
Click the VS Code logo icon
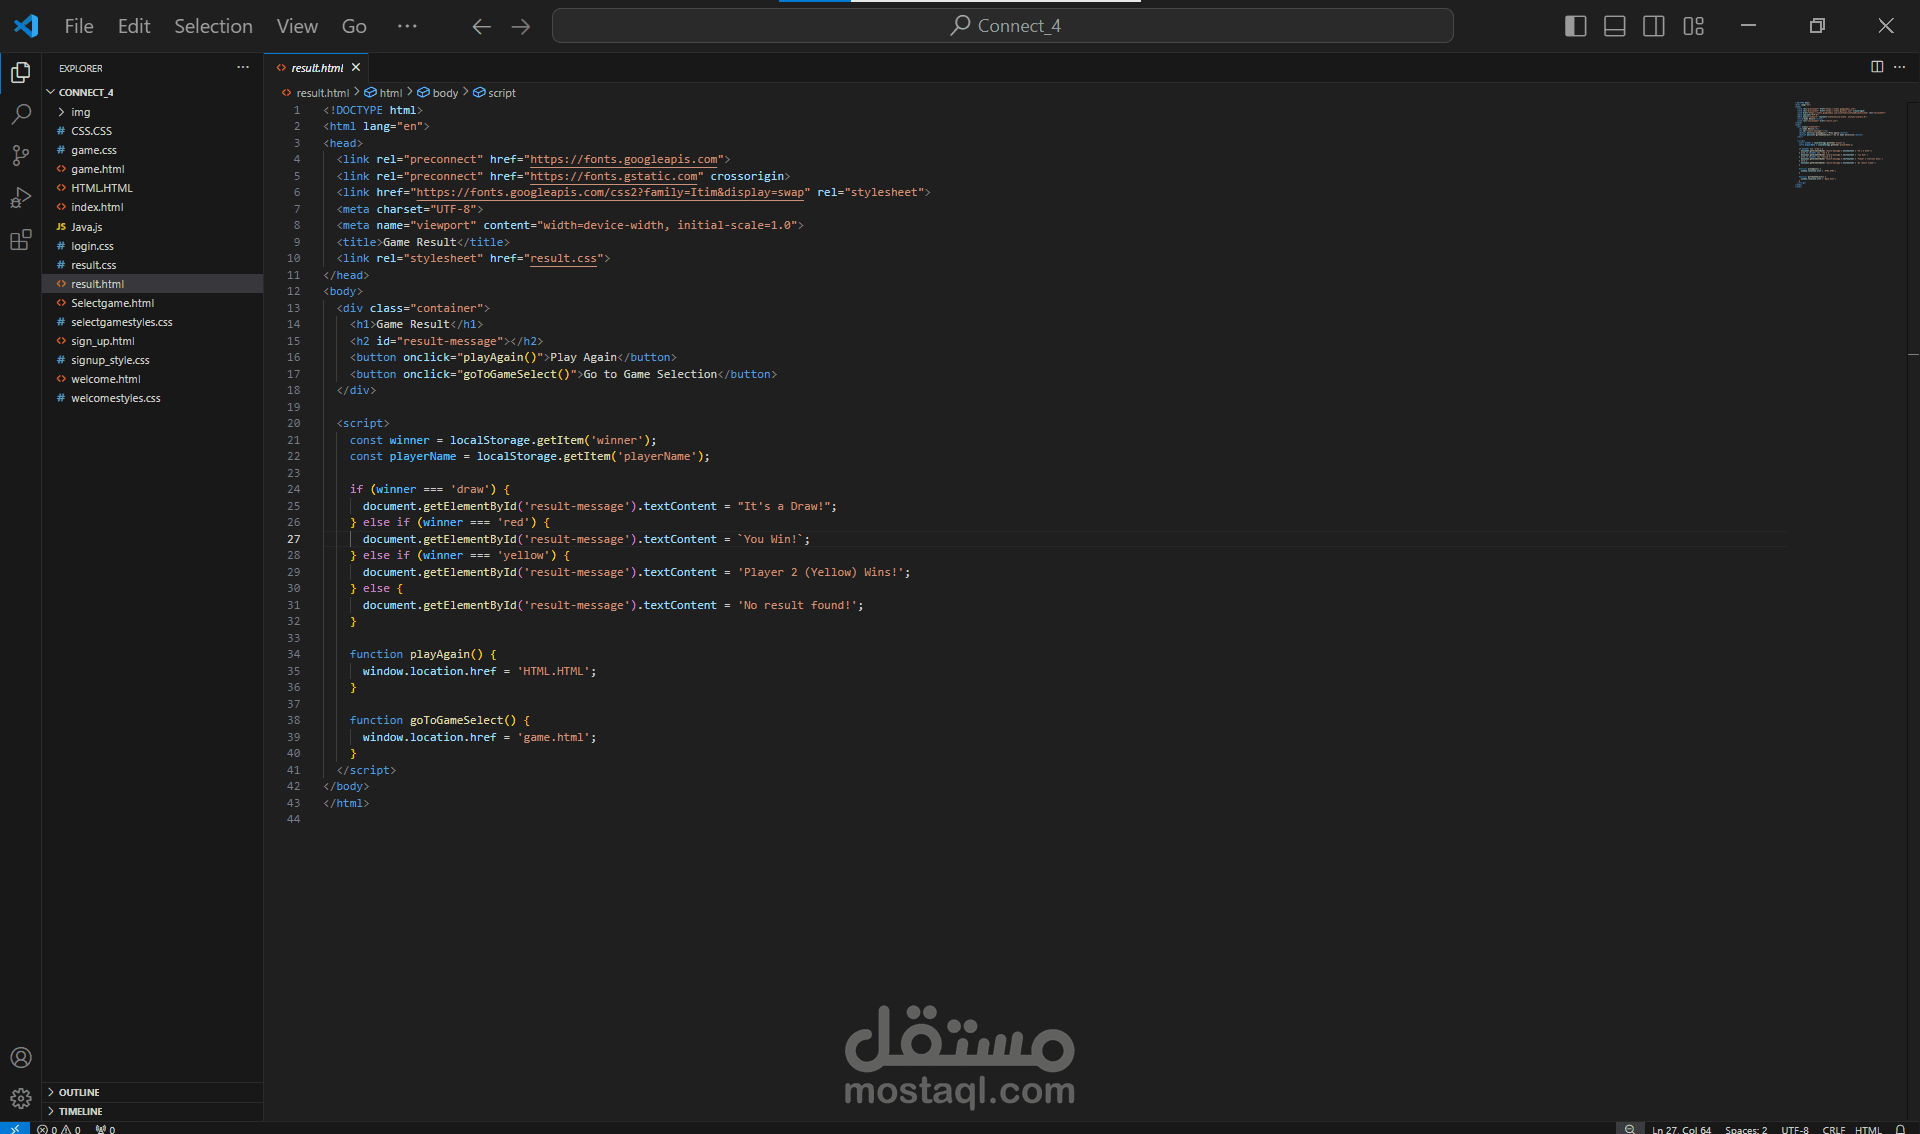[26, 26]
